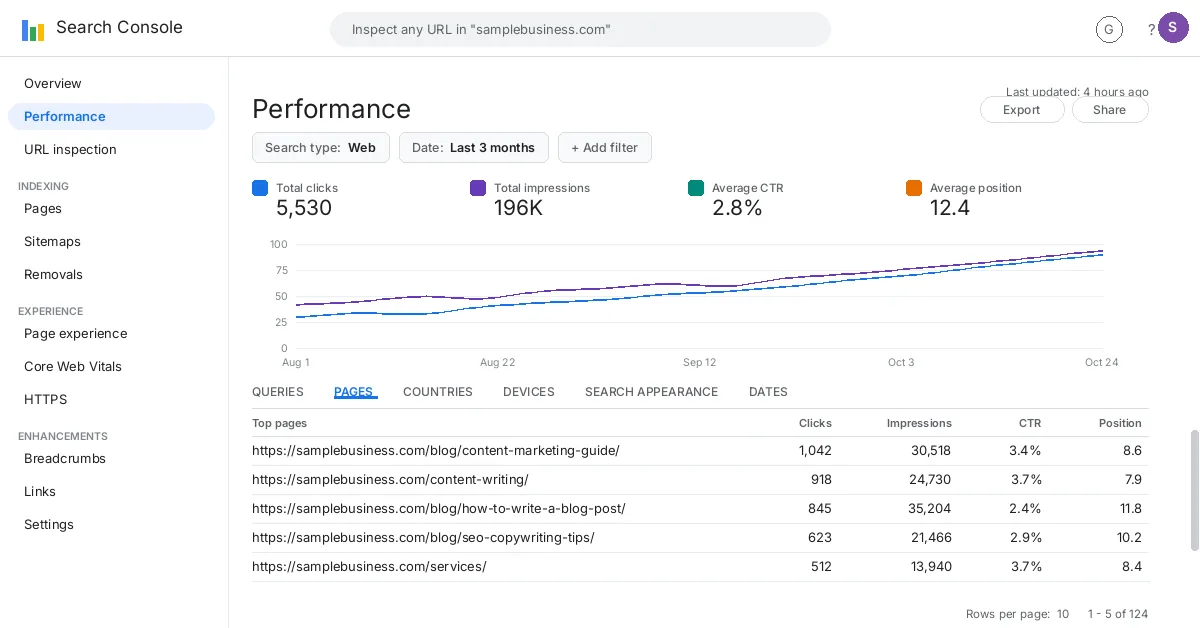Select the PAGES tab

[354, 392]
